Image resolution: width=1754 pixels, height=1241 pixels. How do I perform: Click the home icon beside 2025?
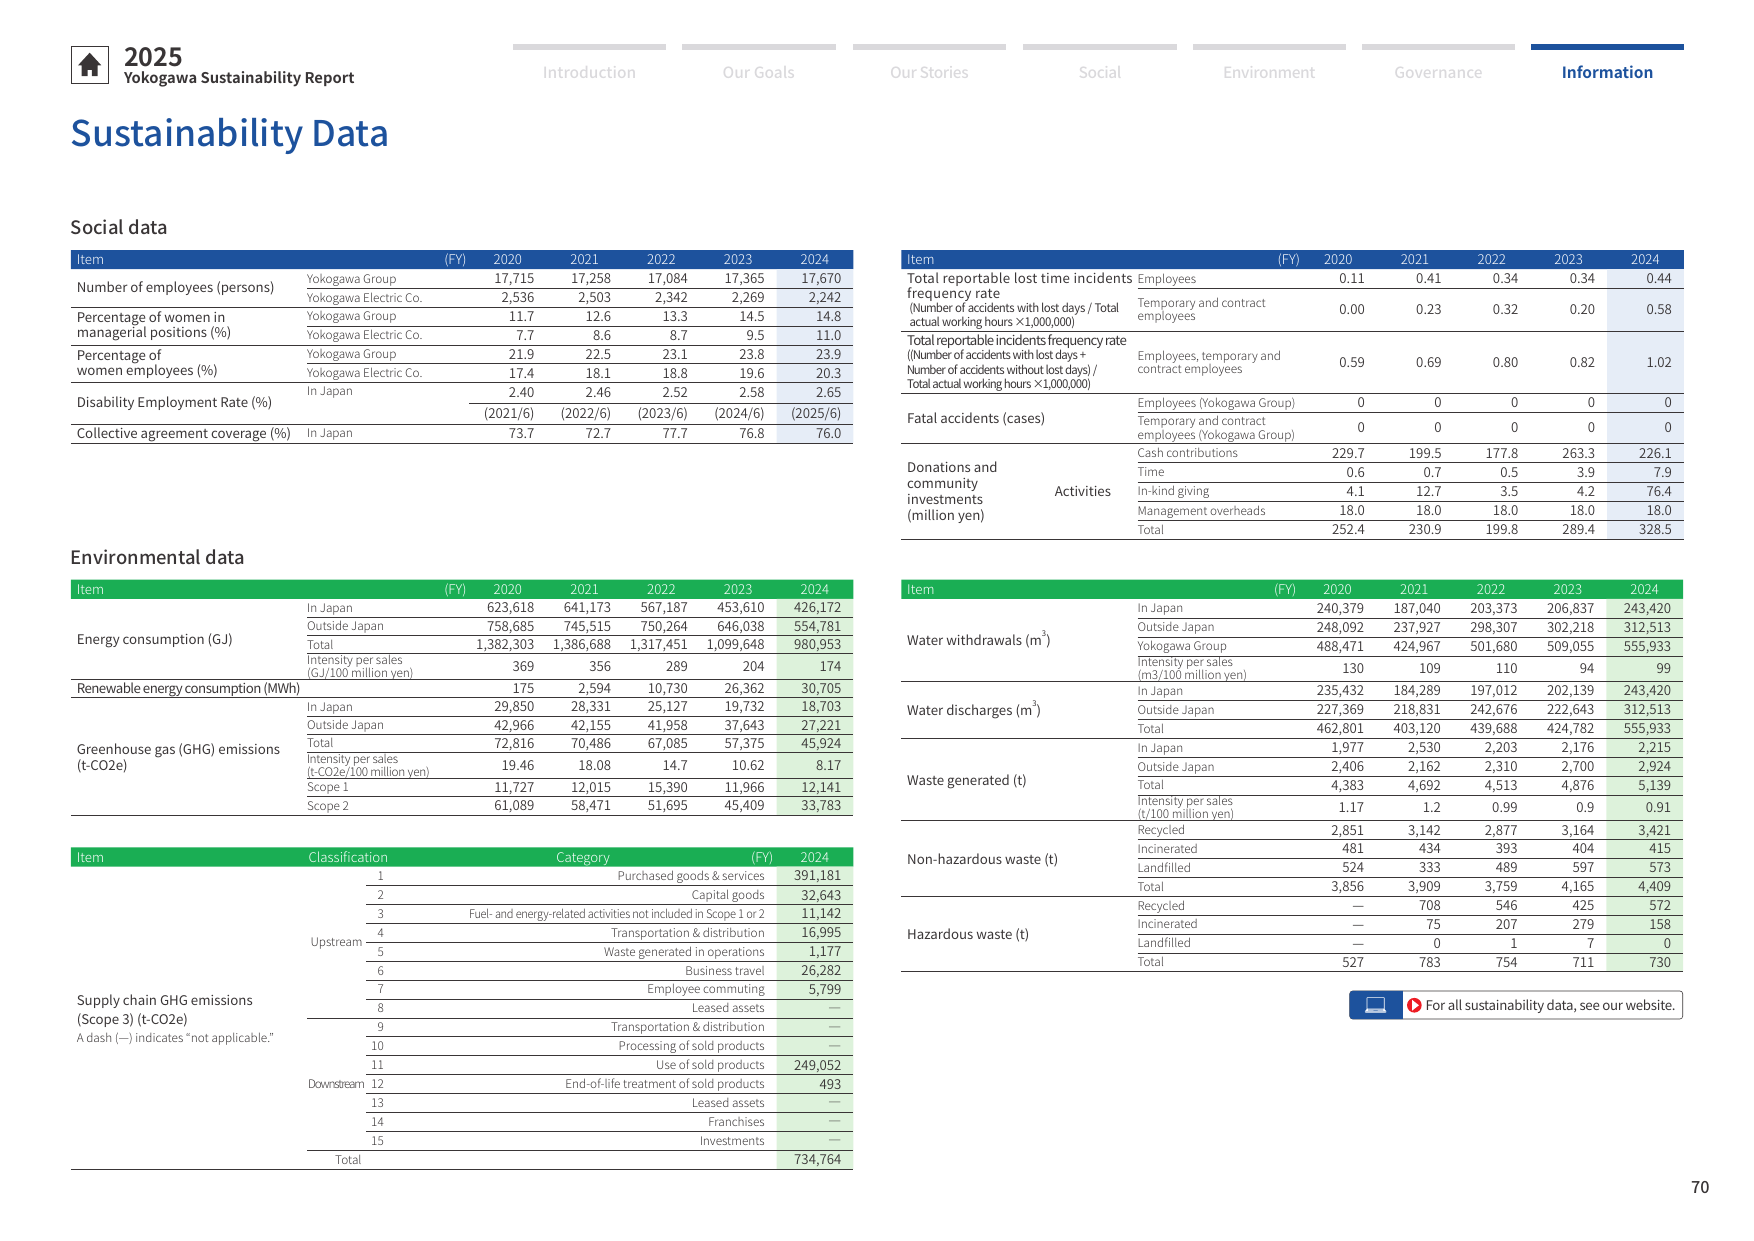click(89, 65)
